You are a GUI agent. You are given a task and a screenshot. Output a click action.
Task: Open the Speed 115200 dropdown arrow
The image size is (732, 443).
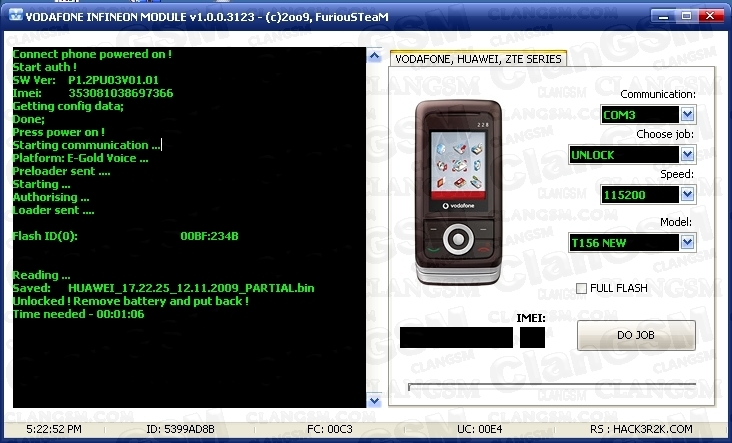(687, 195)
